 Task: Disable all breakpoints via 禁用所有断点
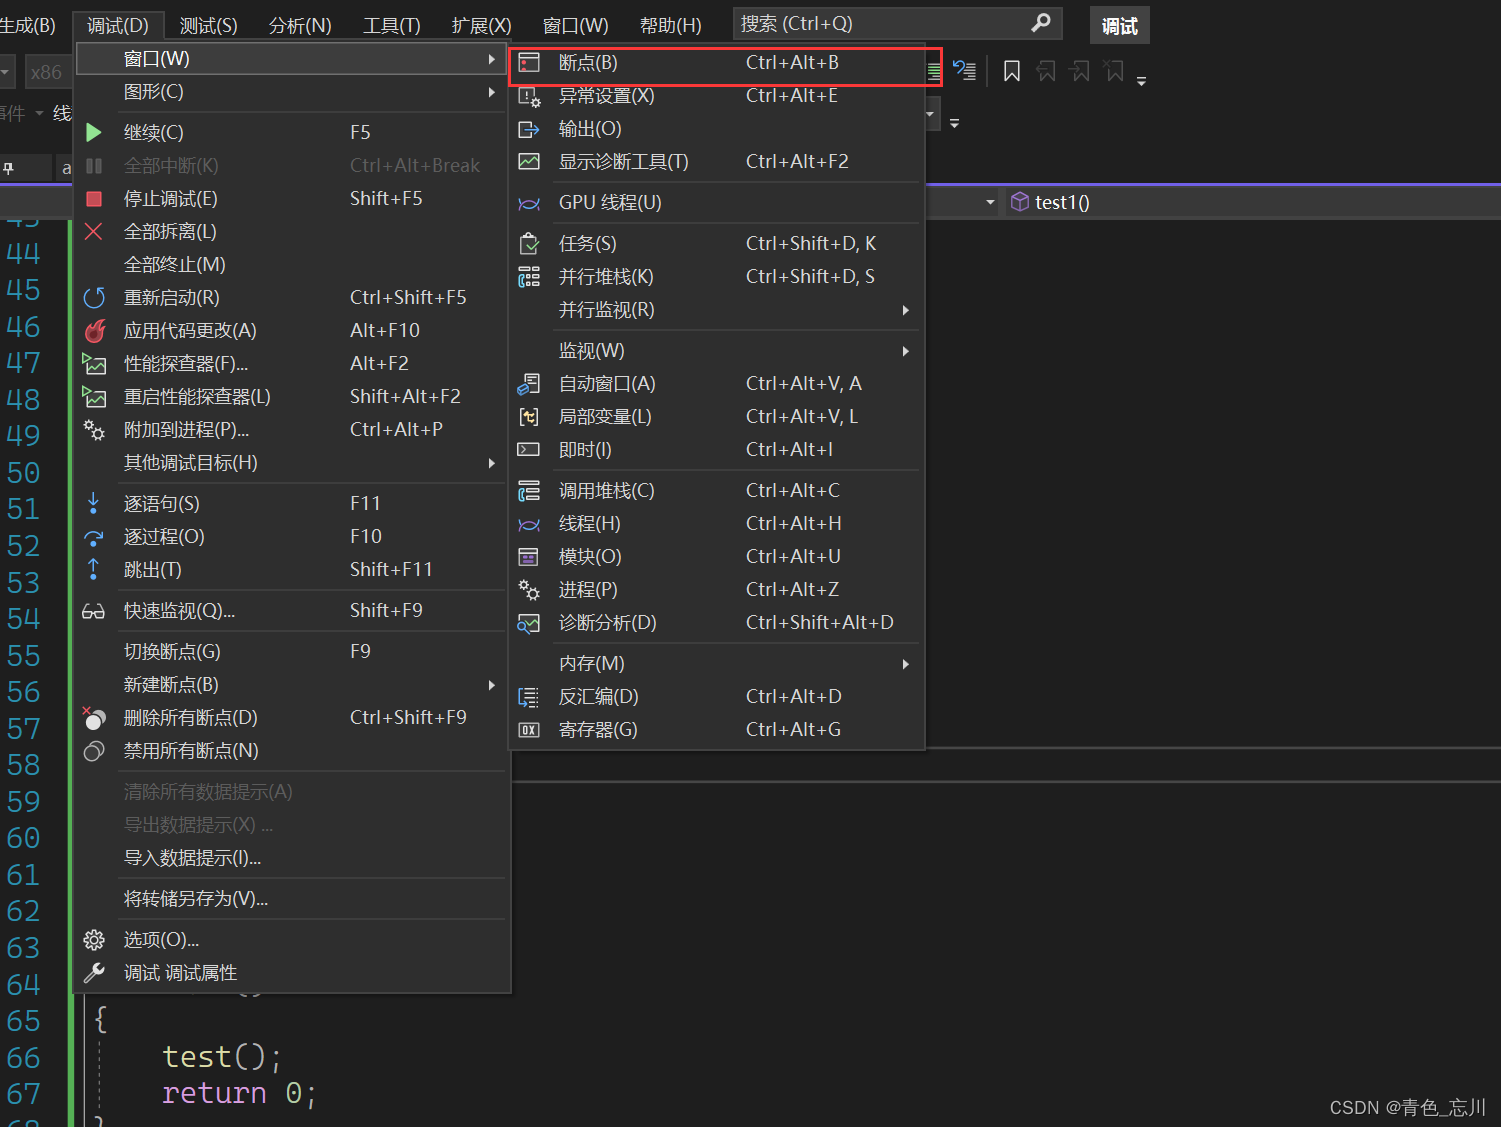(191, 751)
